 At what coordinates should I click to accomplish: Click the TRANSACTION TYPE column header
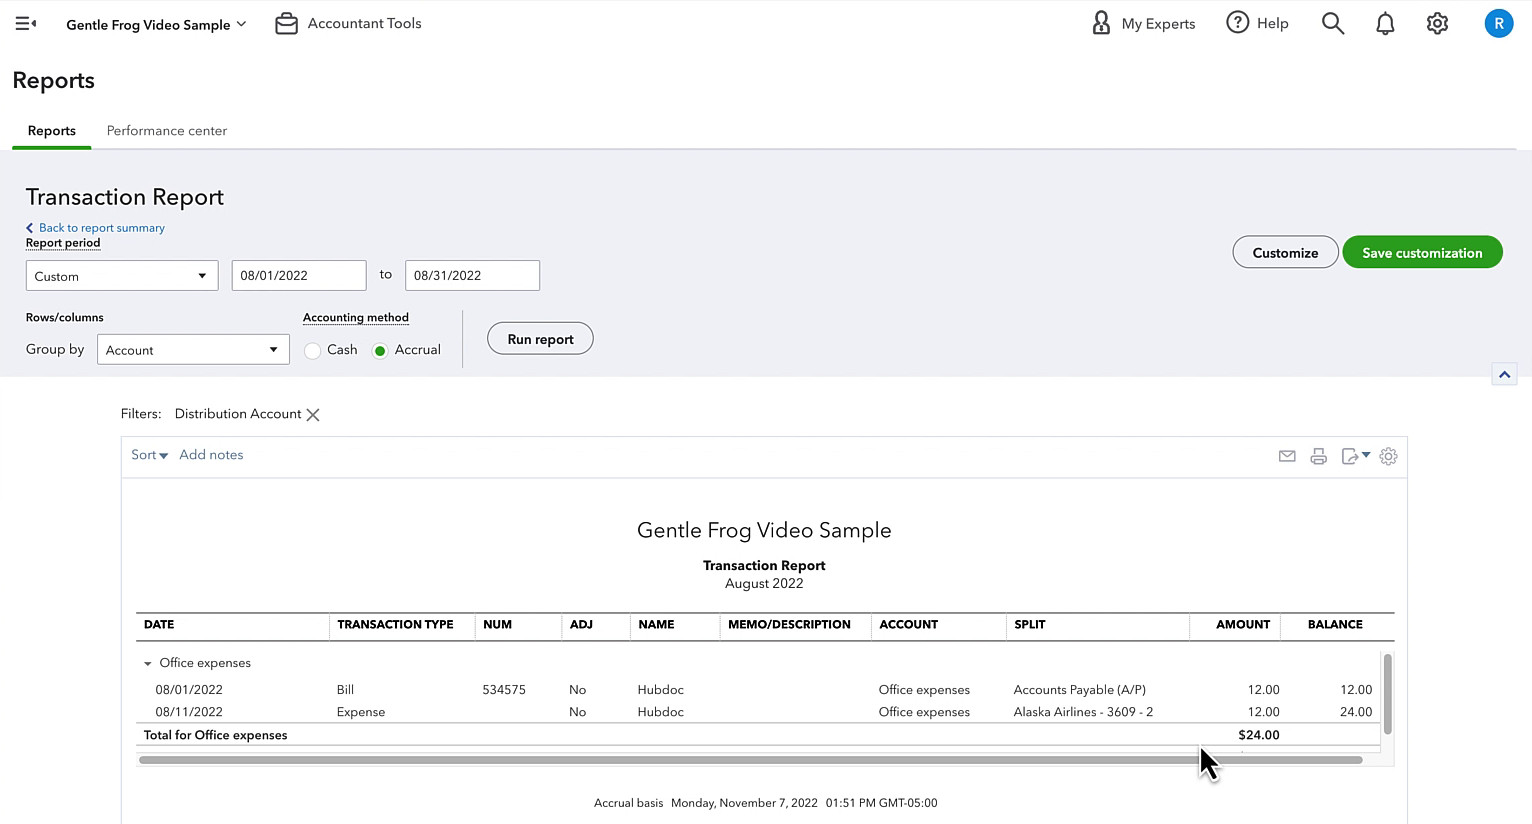[395, 624]
